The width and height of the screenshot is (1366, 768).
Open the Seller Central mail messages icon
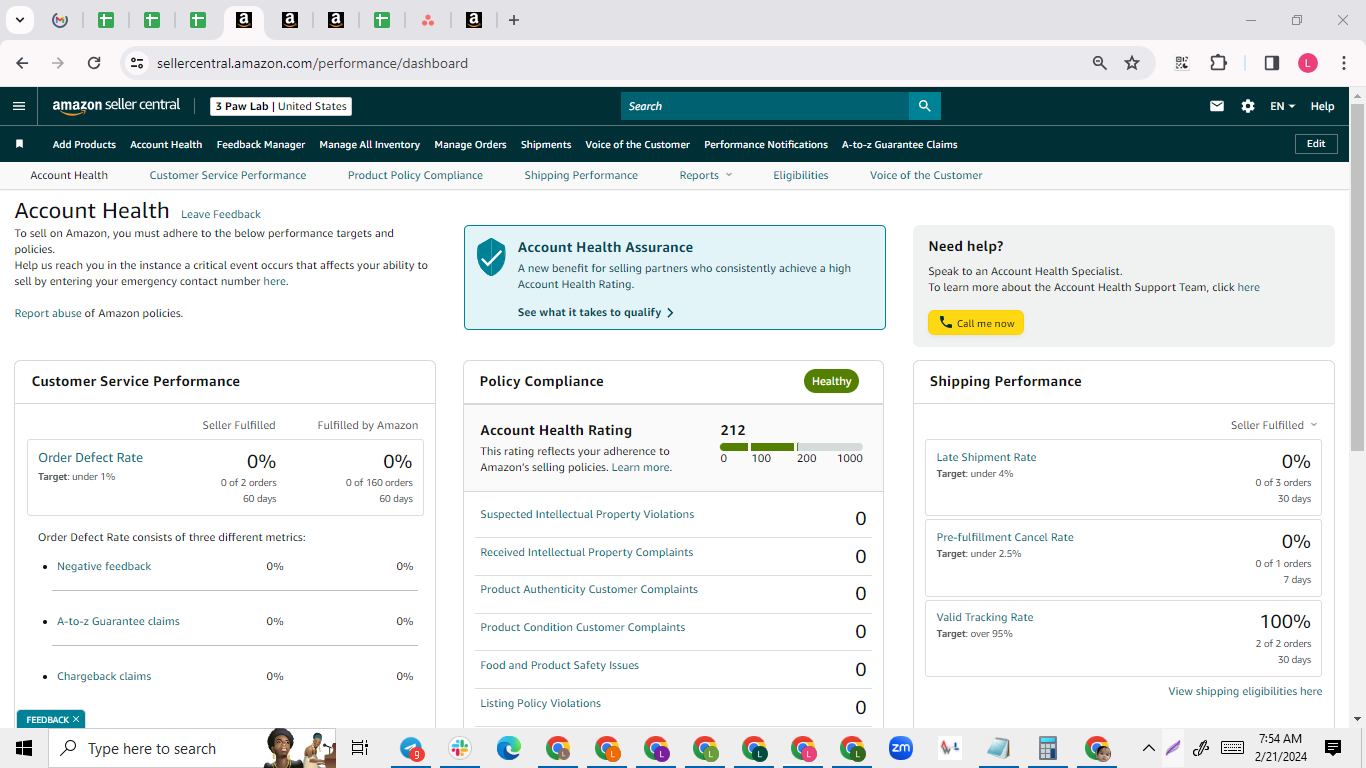click(x=1217, y=106)
